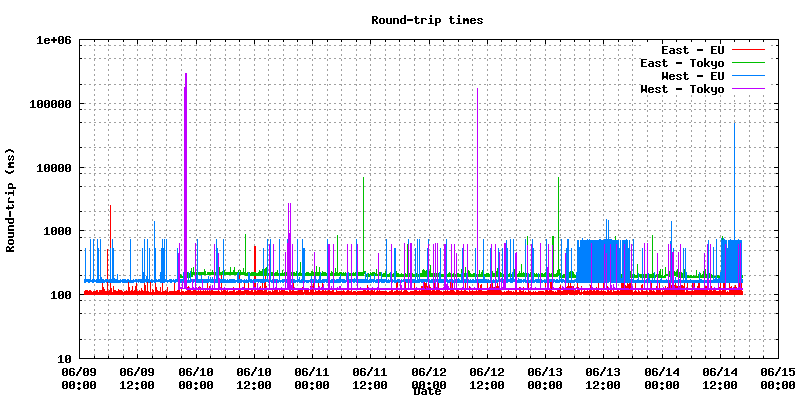Click the "06/15 00:00" x-axis label
Screen dimensions: 800x400
tap(777, 379)
